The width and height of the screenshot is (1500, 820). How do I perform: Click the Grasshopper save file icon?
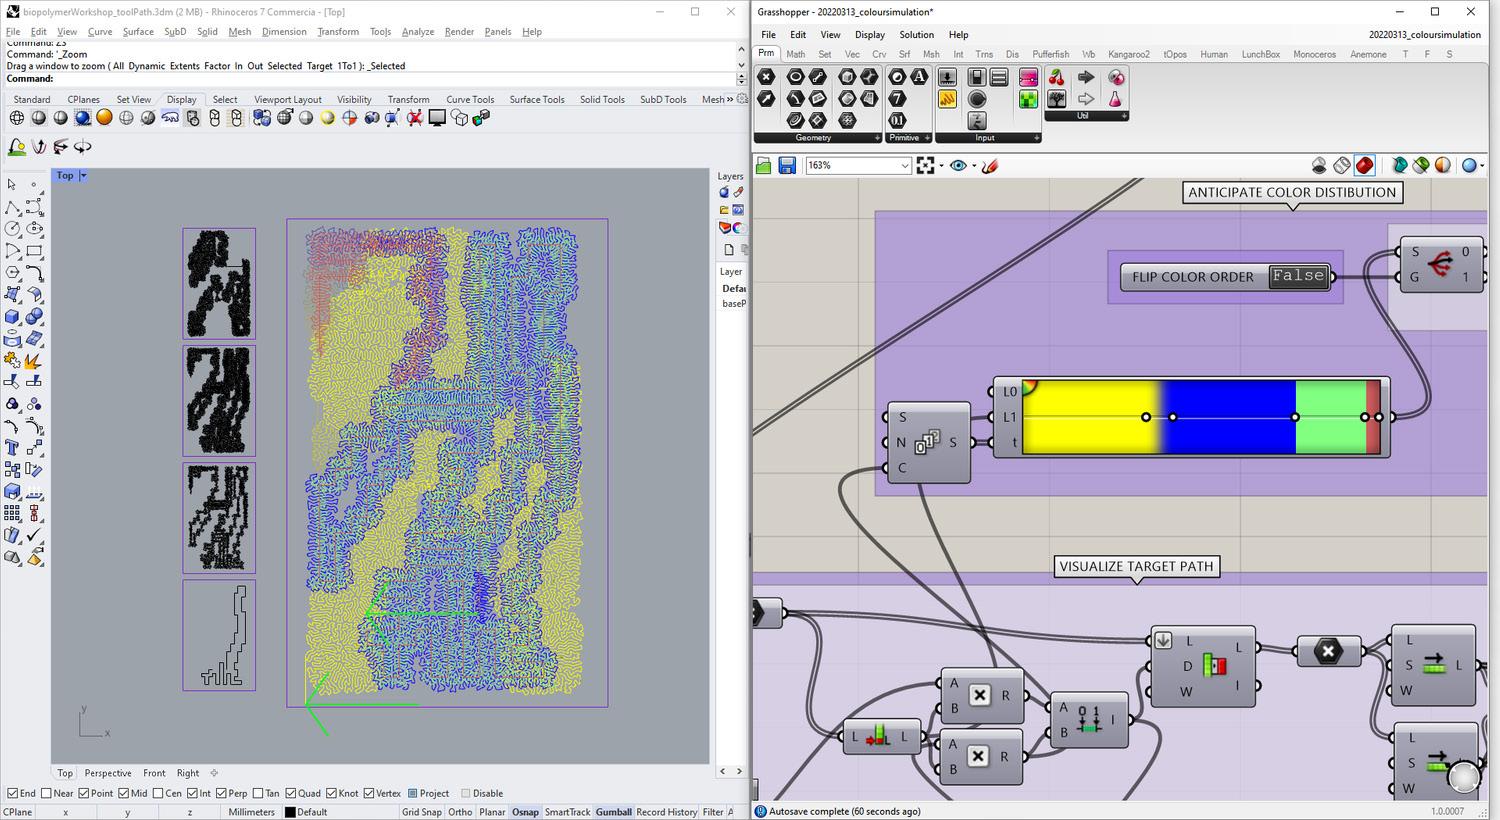click(x=787, y=166)
